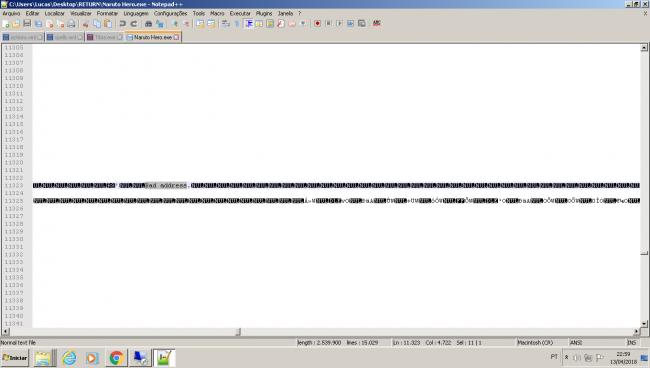Image resolution: width=650 pixels, height=368 pixels.
Task: Open the Configurações menu
Action: (170, 13)
